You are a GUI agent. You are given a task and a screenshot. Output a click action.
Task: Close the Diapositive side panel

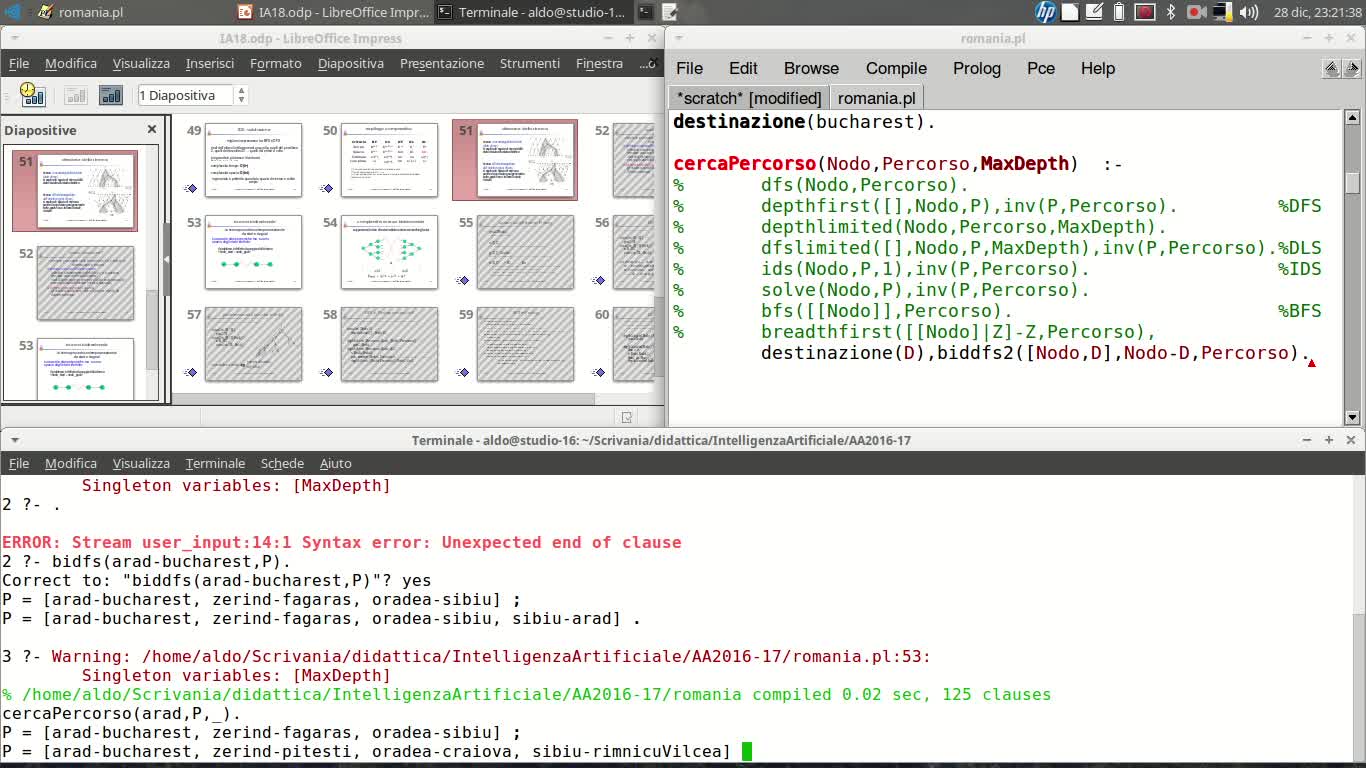pos(152,129)
